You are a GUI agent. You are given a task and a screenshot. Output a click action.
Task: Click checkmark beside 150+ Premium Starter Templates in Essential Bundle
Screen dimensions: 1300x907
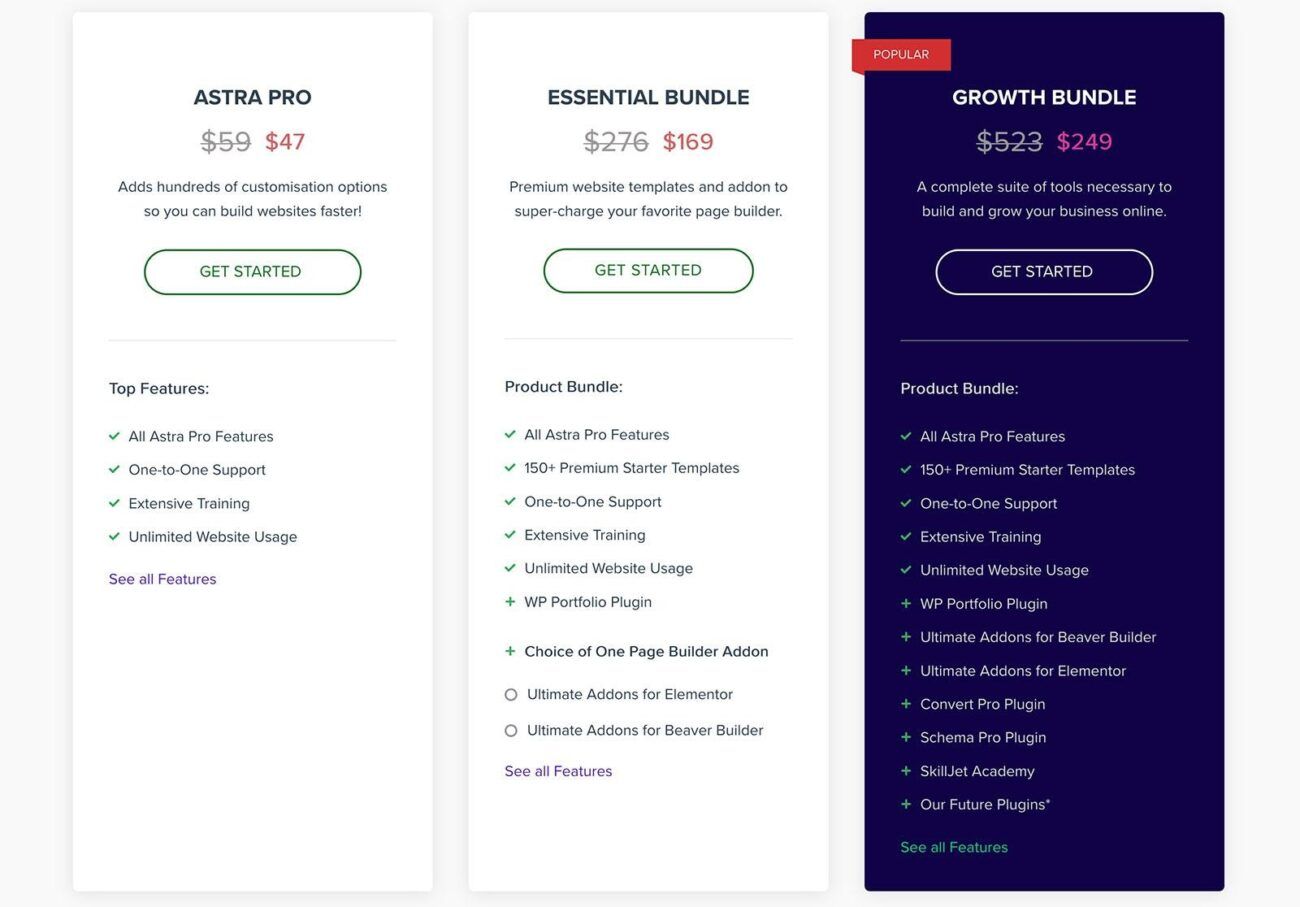point(510,468)
